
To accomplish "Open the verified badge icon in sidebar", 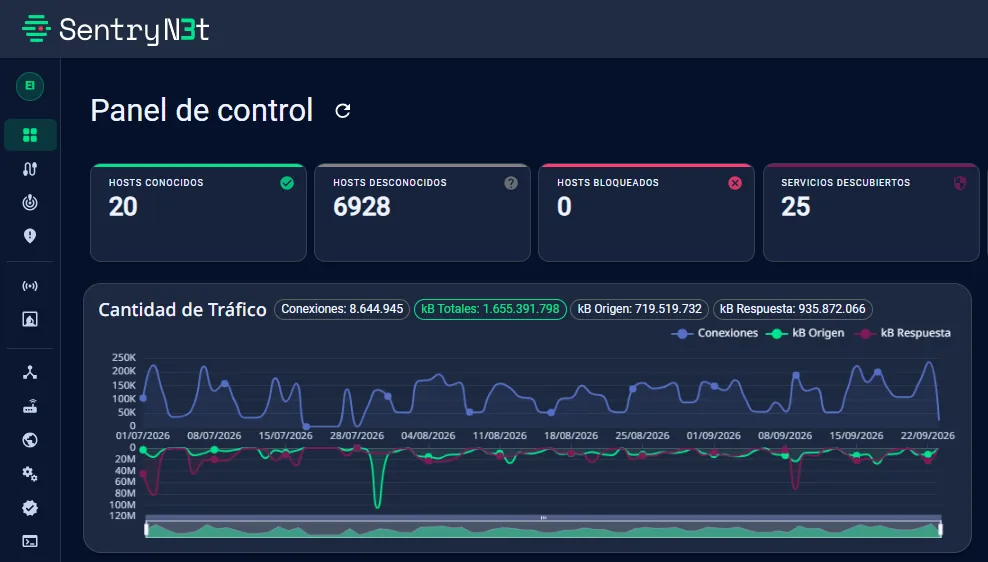I will pyautogui.click(x=30, y=508).
